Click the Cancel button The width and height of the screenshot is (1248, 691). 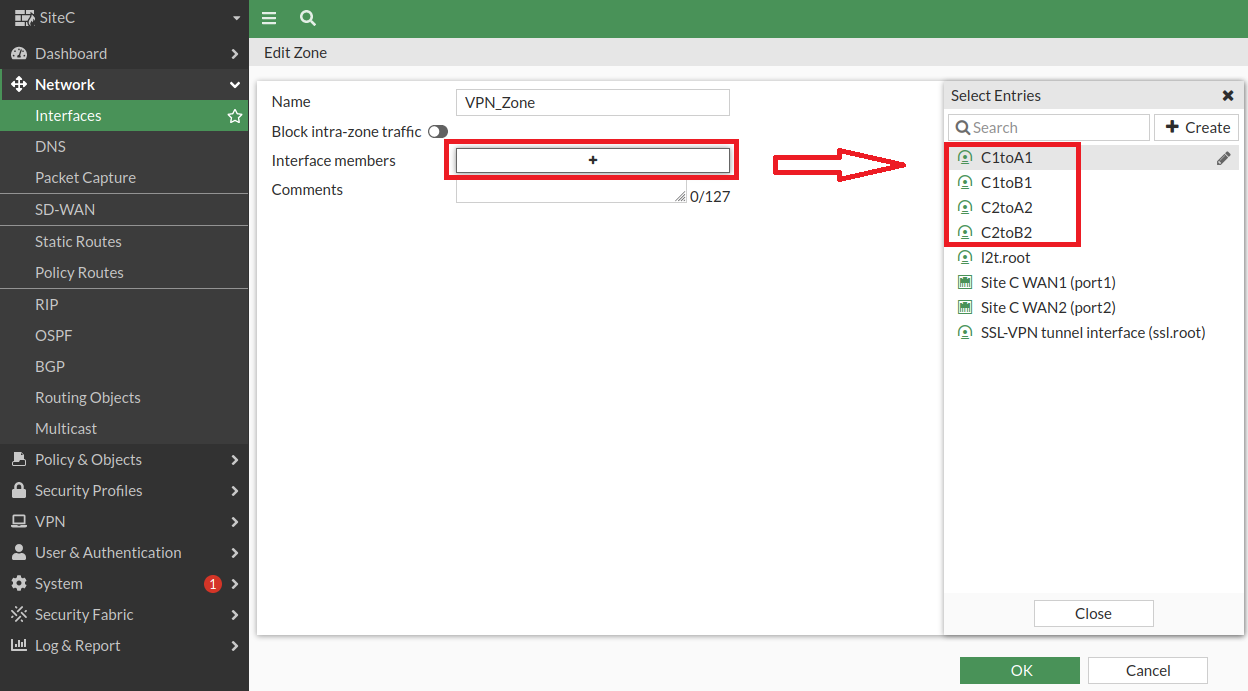1148,670
